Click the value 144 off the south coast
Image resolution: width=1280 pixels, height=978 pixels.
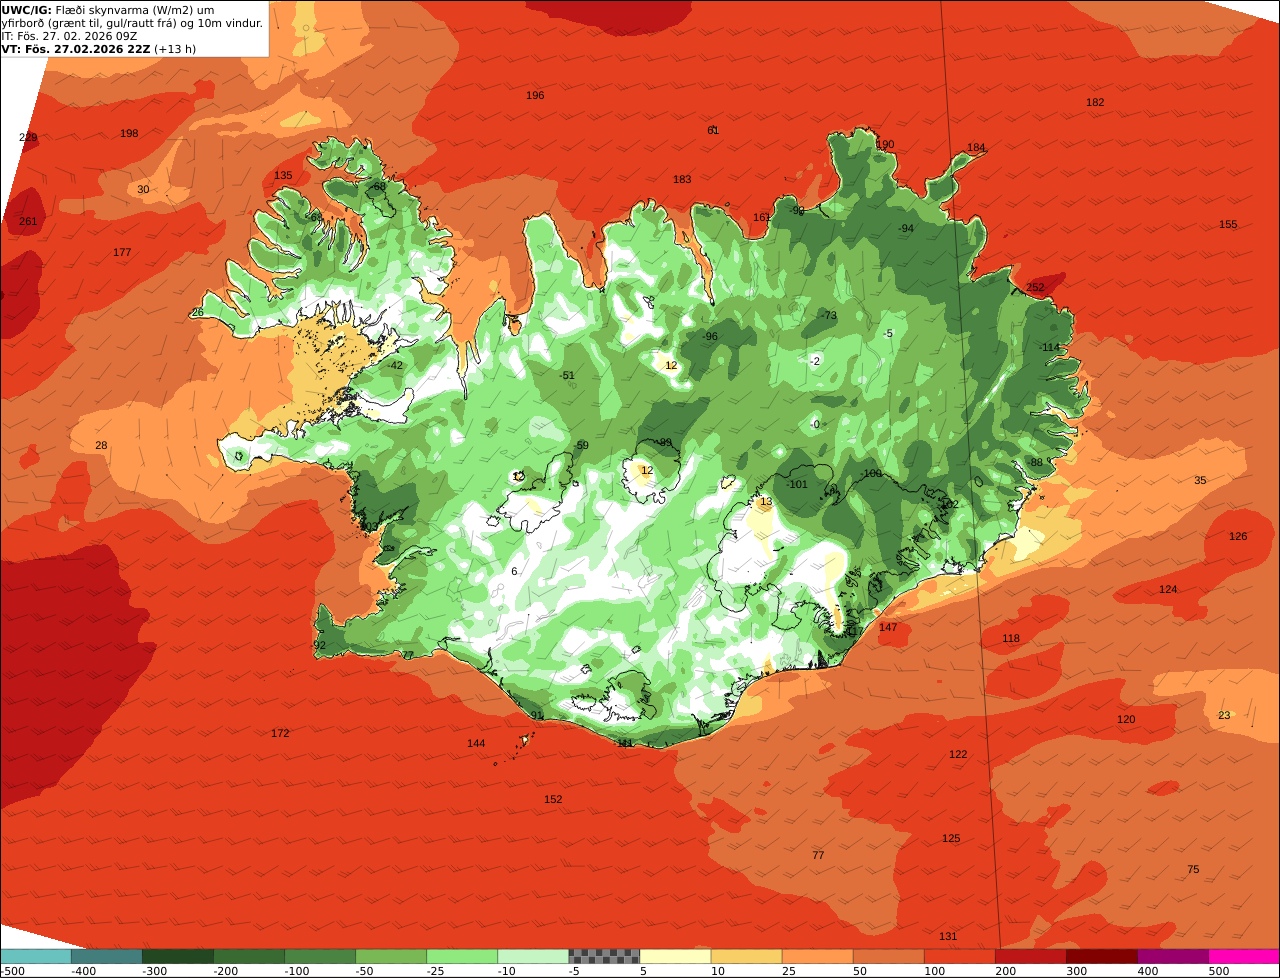[476, 743]
